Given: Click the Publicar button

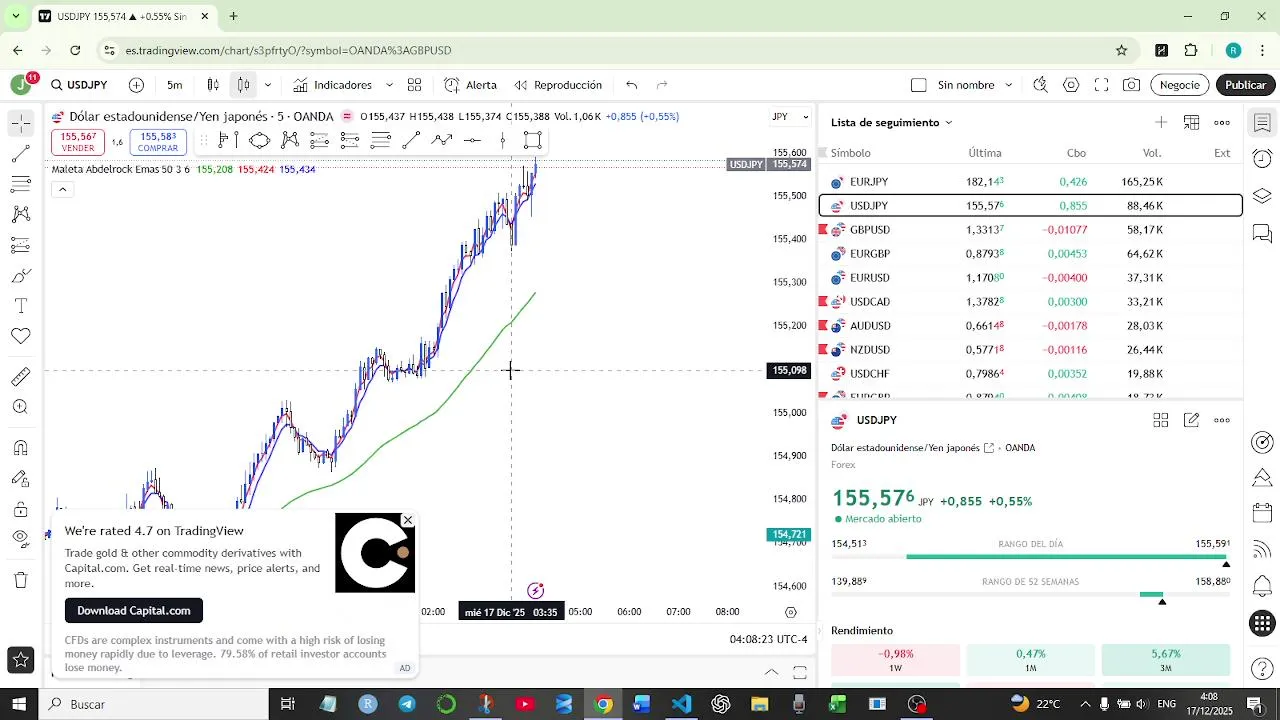Looking at the screenshot, I should [1246, 85].
